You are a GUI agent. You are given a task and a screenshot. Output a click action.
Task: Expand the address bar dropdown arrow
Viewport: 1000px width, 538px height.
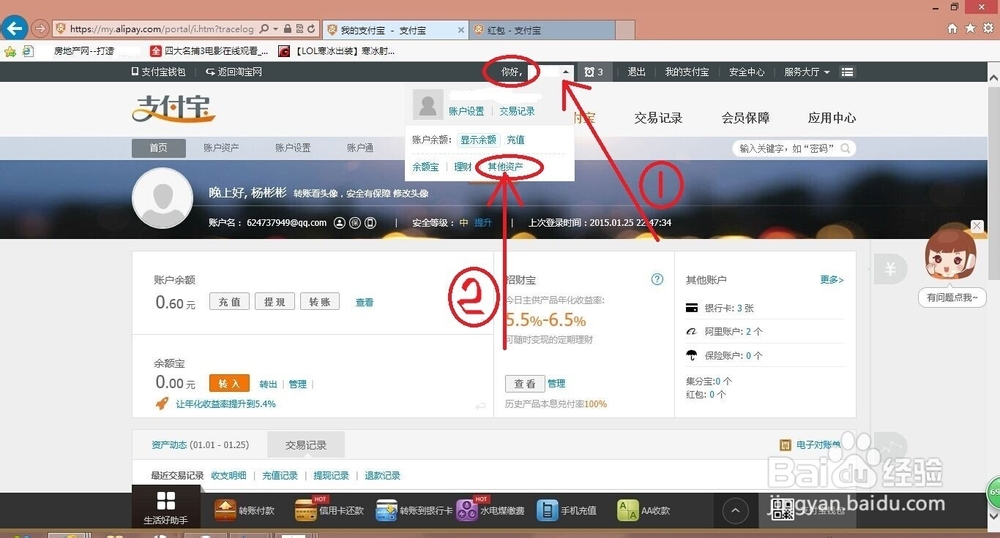276,29
